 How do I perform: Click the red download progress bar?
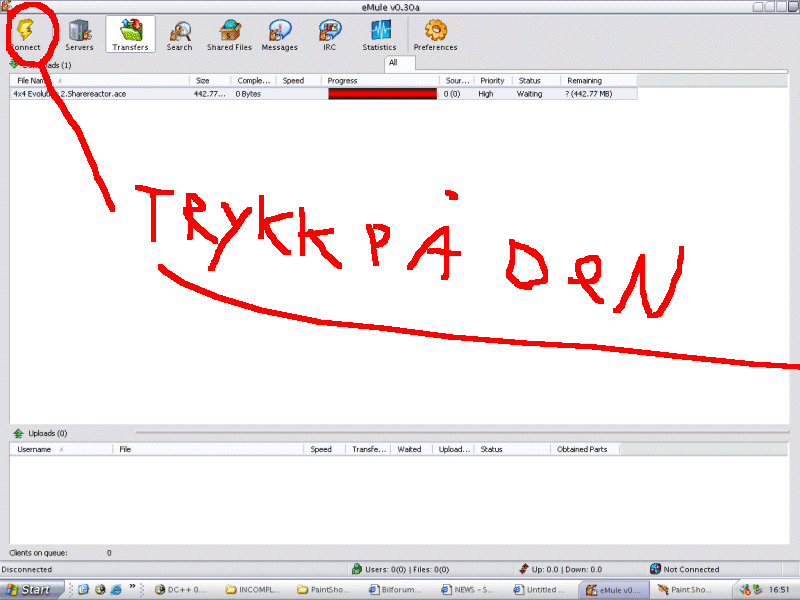click(x=382, y=94)
